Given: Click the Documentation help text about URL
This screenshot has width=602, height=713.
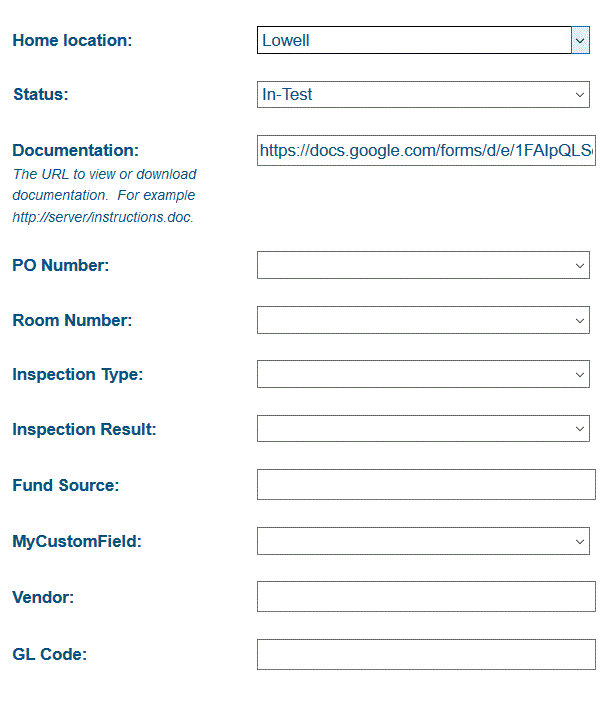Looking at the screenshot, I should [104, 195].
